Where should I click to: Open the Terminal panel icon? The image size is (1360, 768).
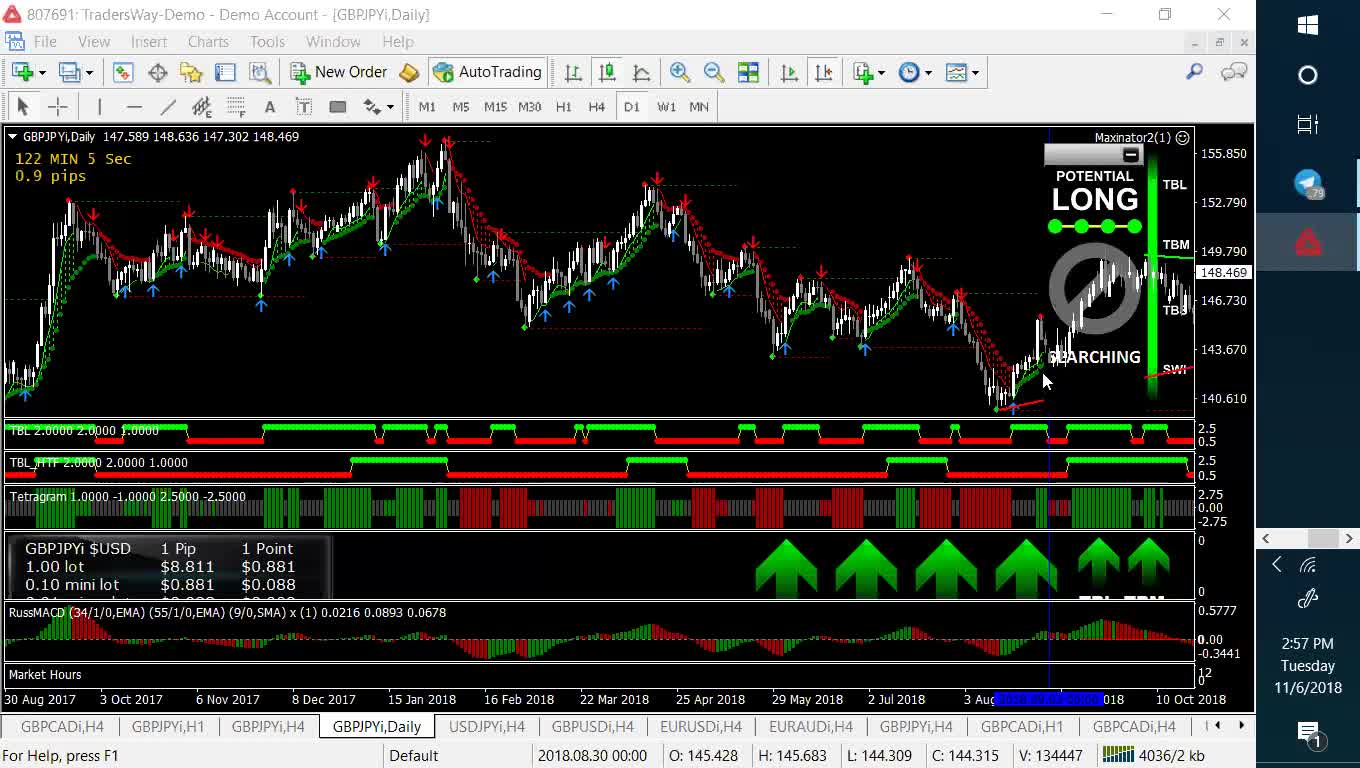click(x=225, y=72)
